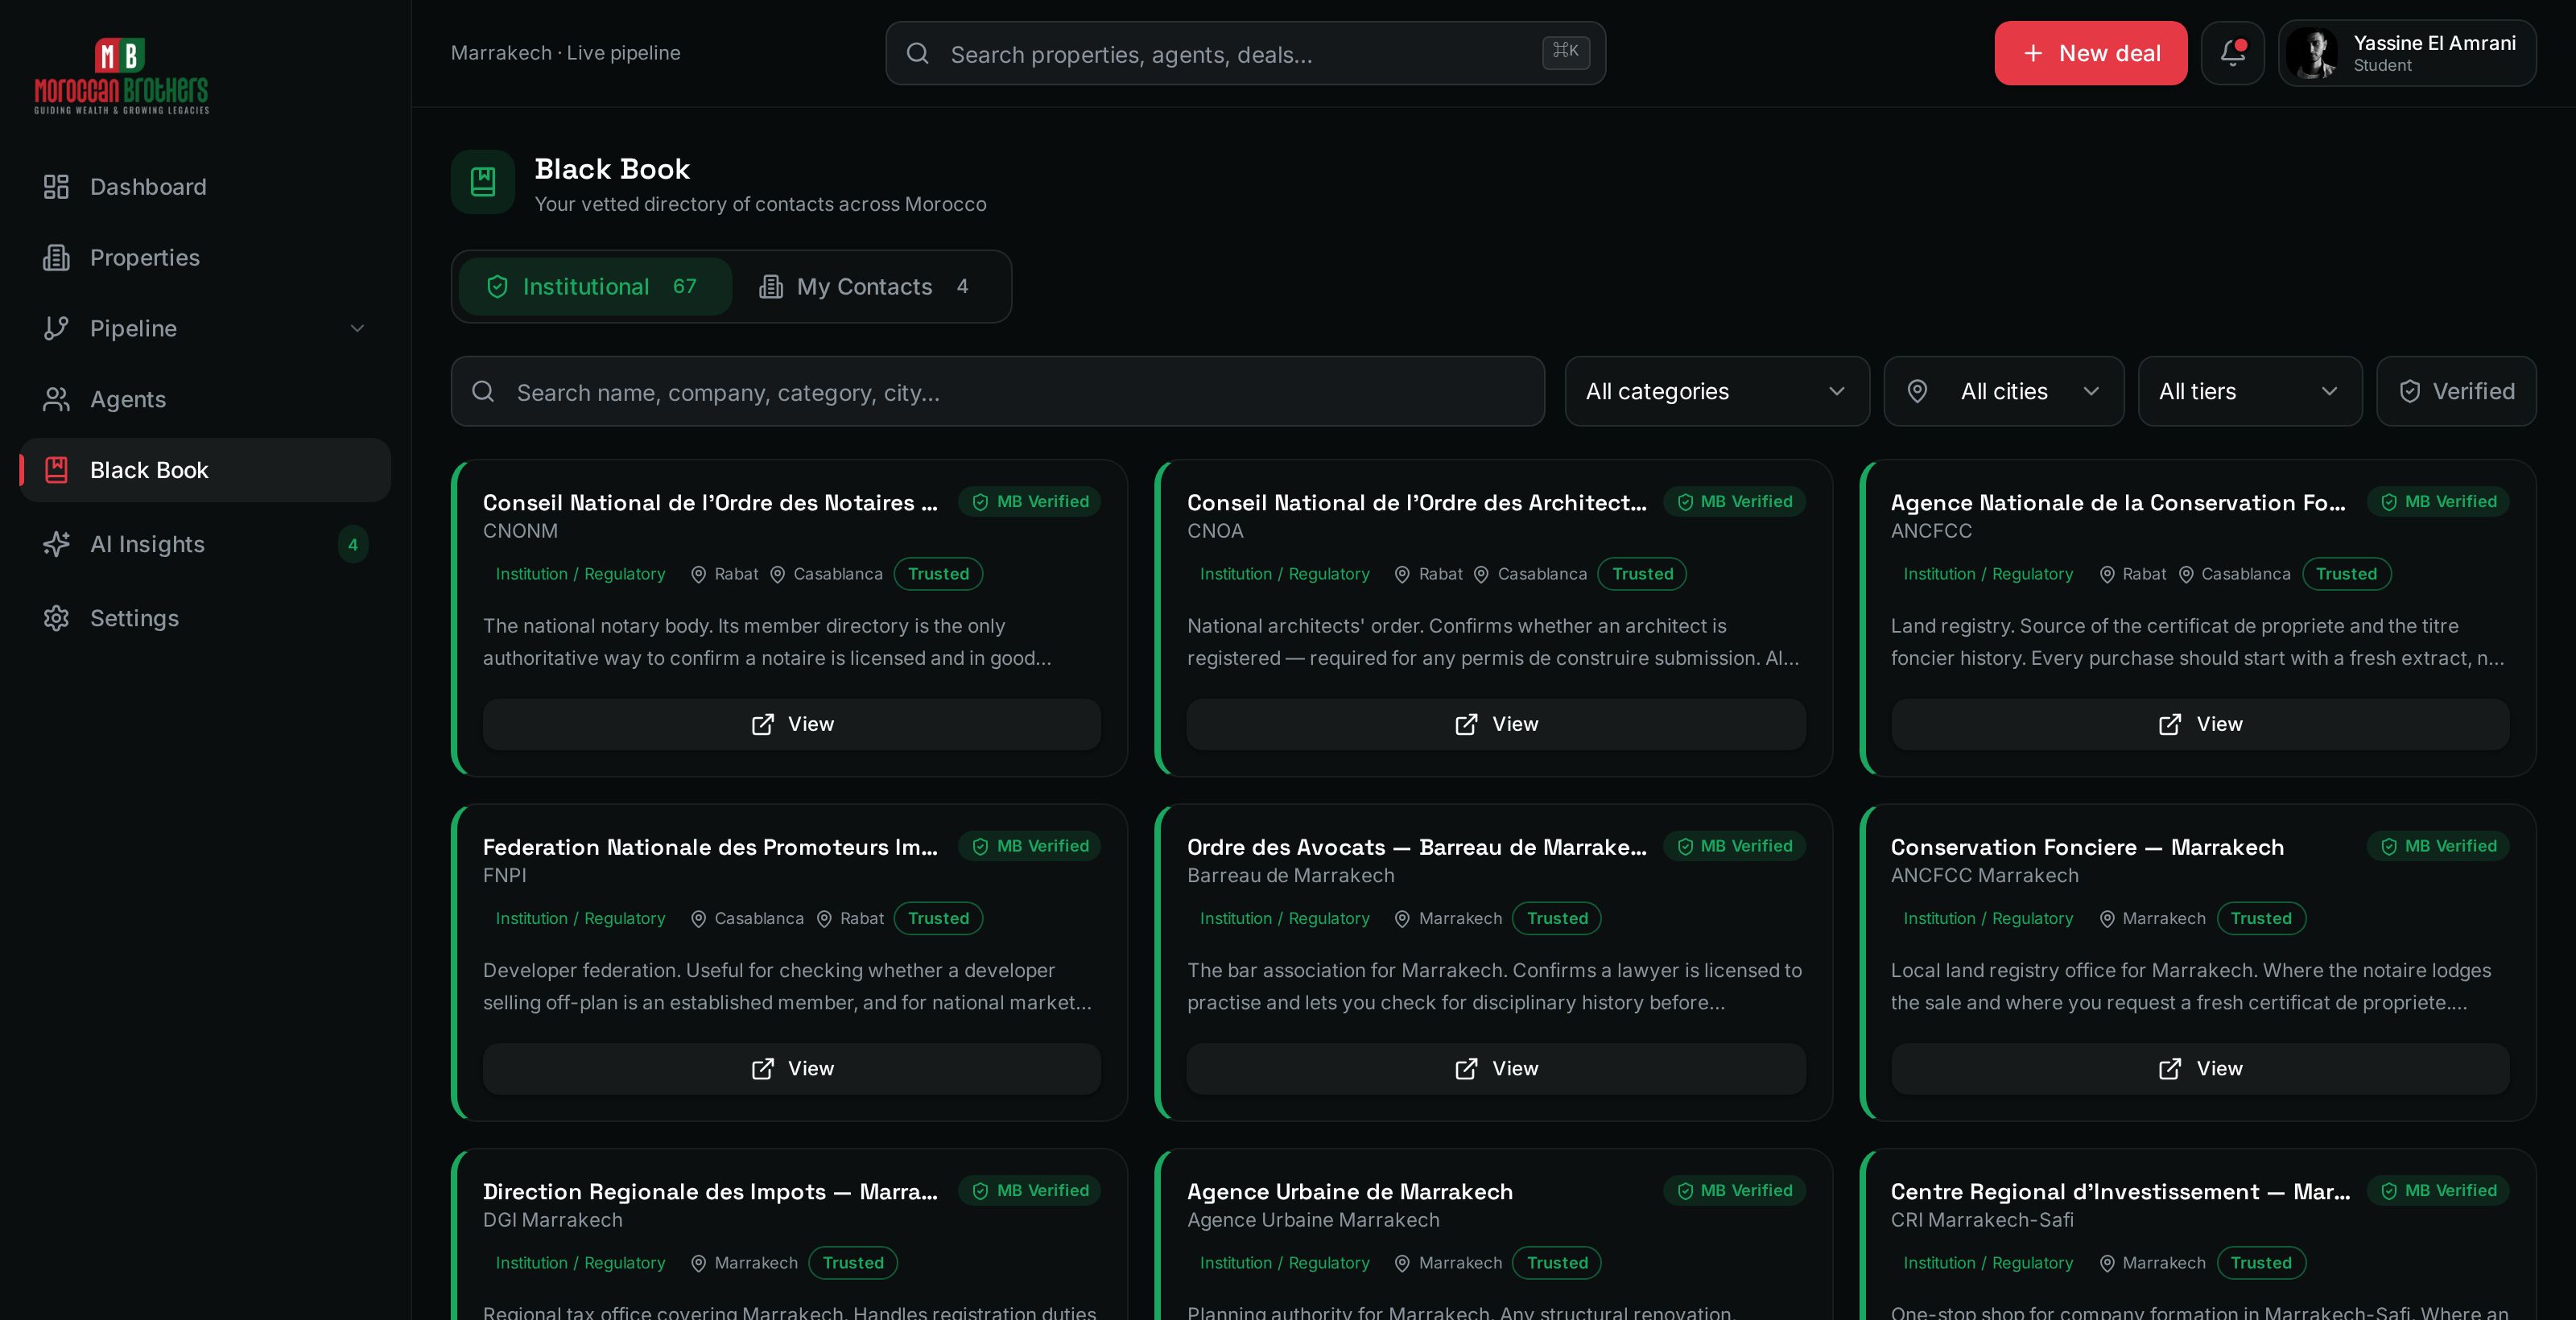Click the Trusted tag on CRI Marrakech-Safi card
Image resolution: width=2576 pixels, height=1320 pixels.
pos(2261,1263)
